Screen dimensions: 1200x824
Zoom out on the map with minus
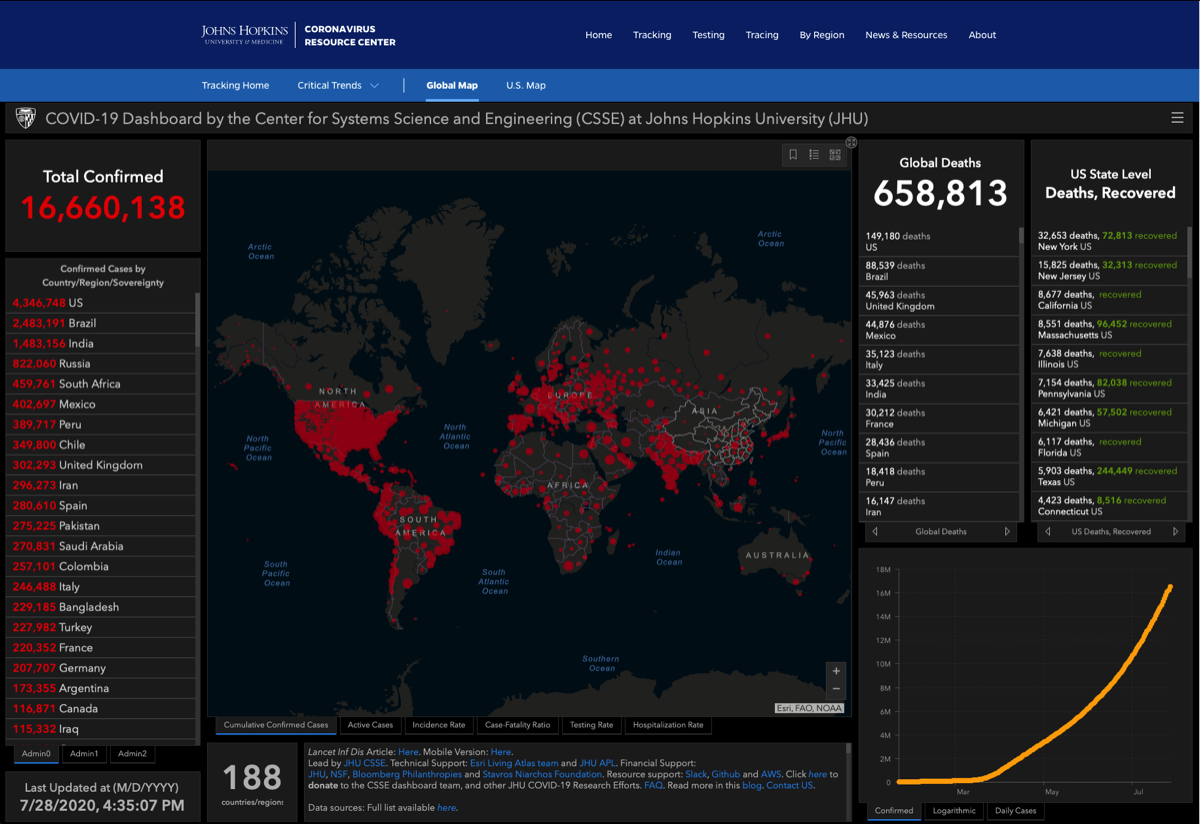(836, 689)
